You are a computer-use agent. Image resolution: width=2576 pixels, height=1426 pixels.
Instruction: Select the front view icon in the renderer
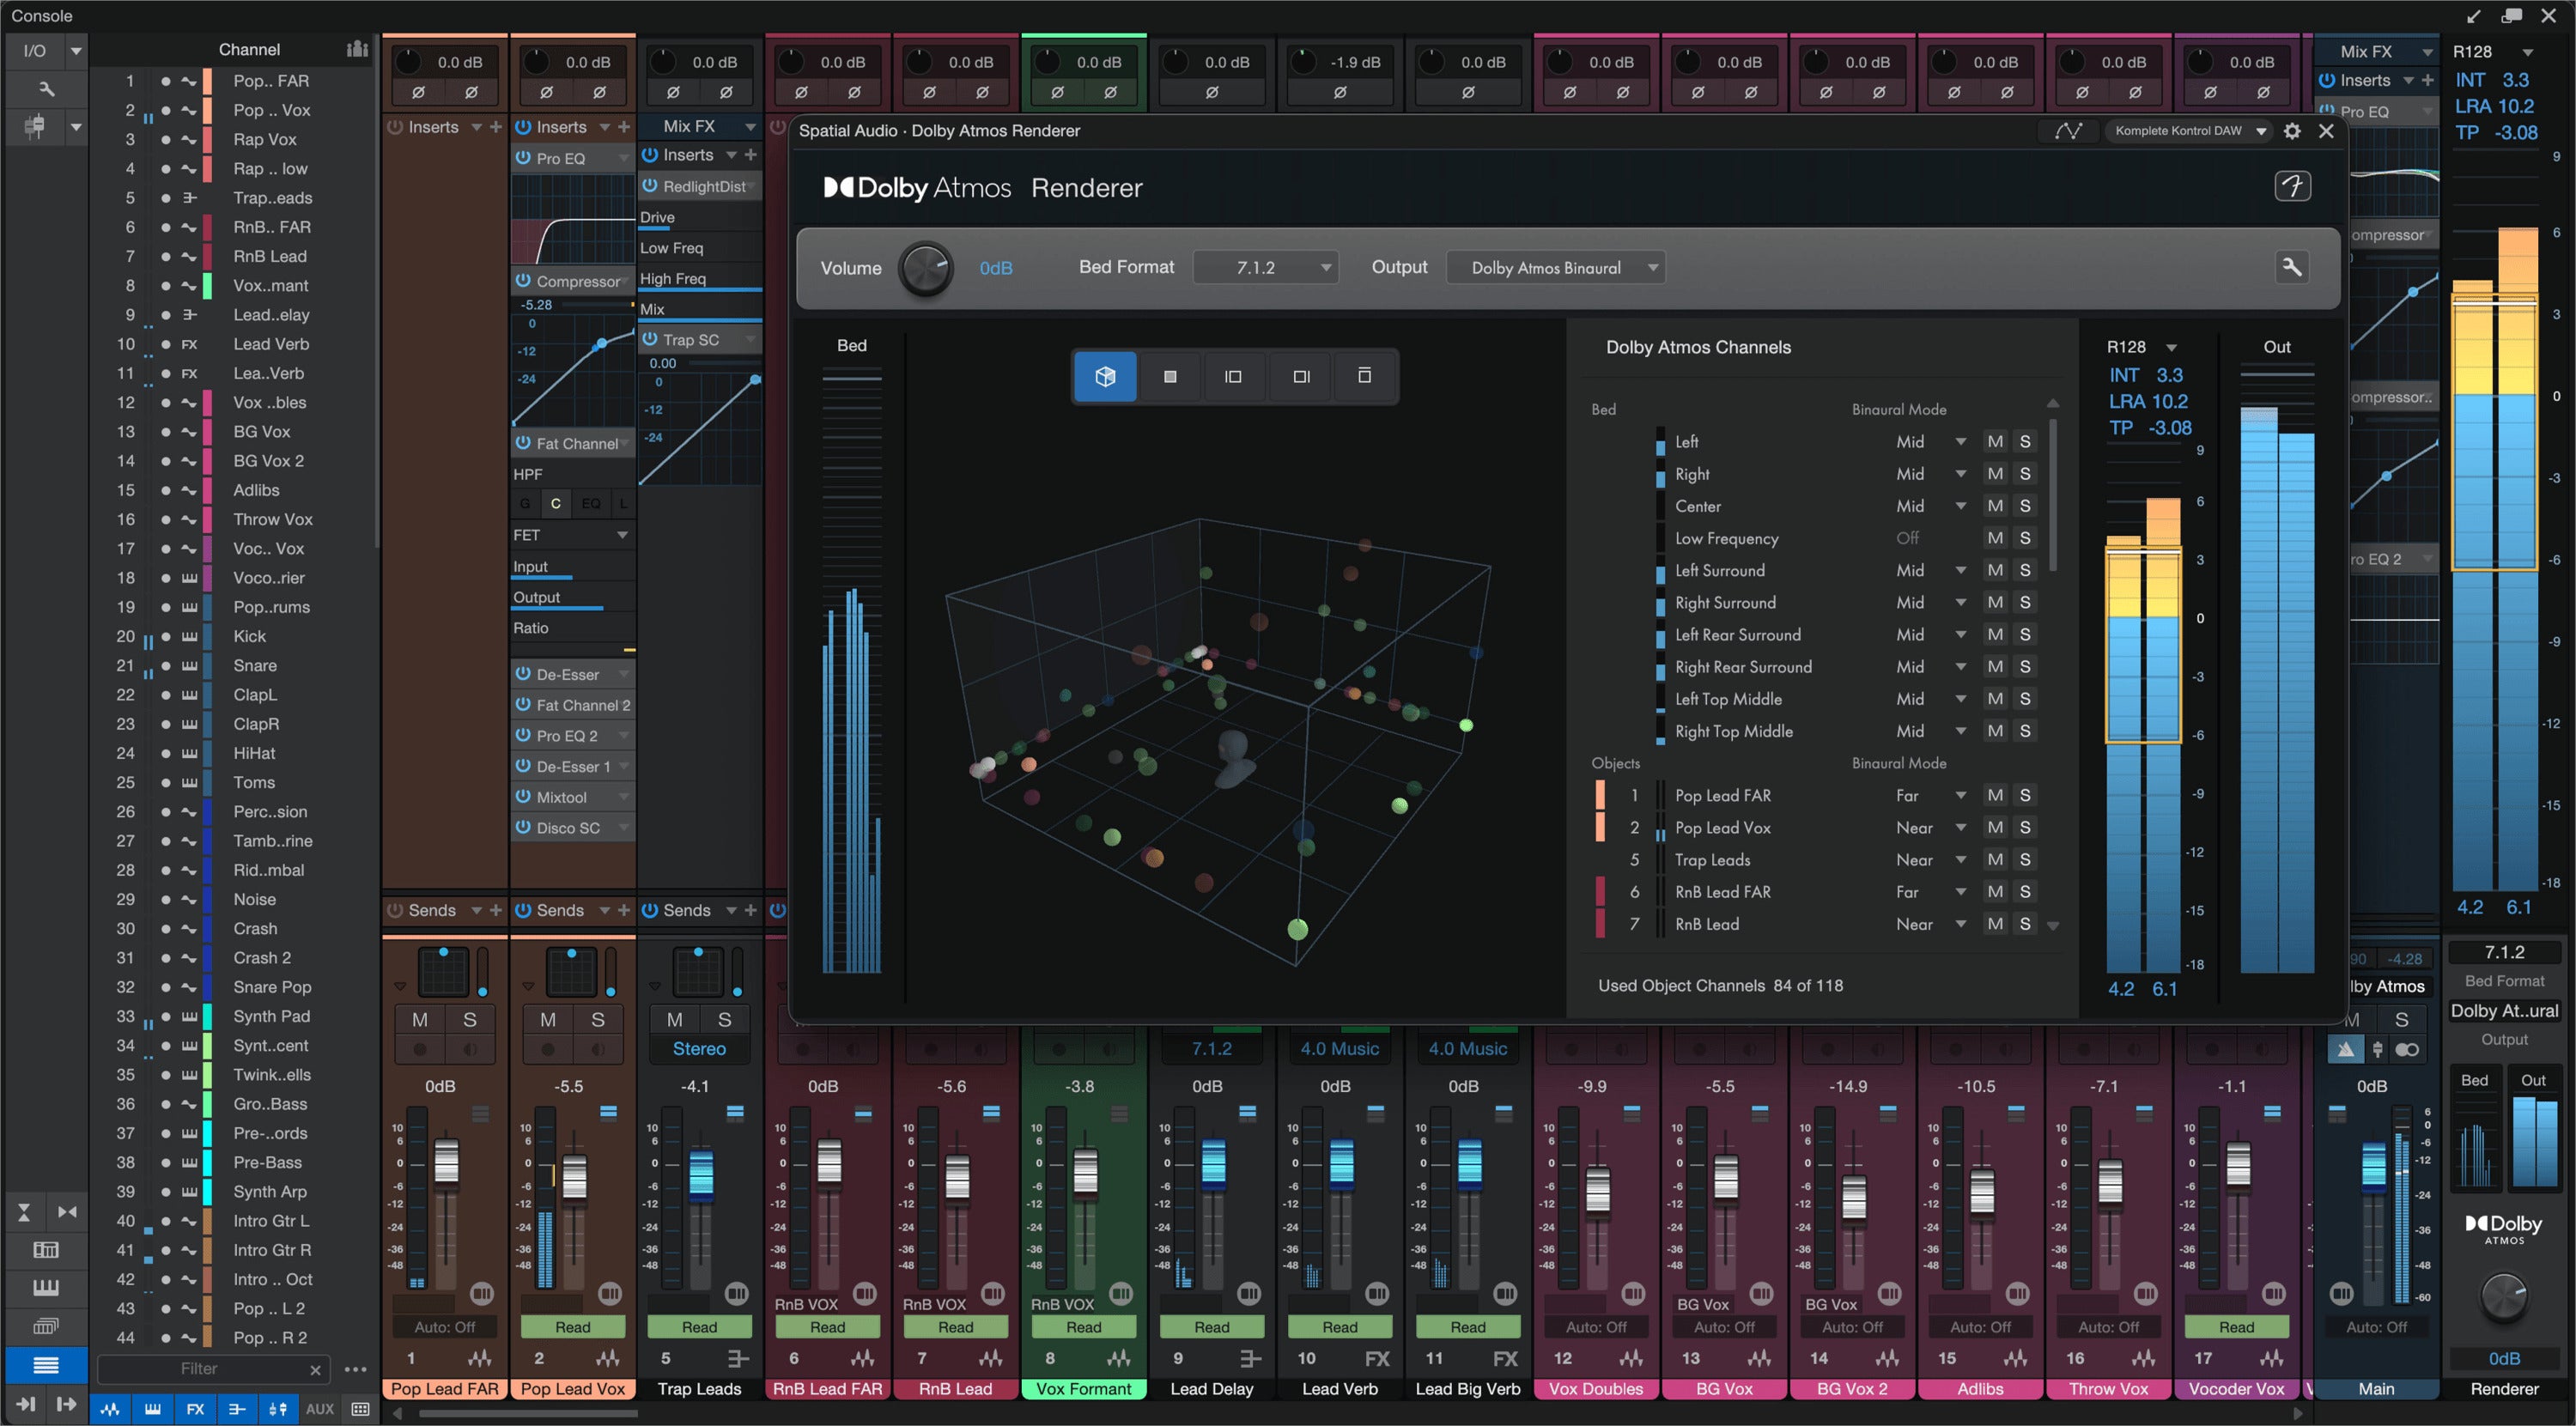pos(1170,377)
